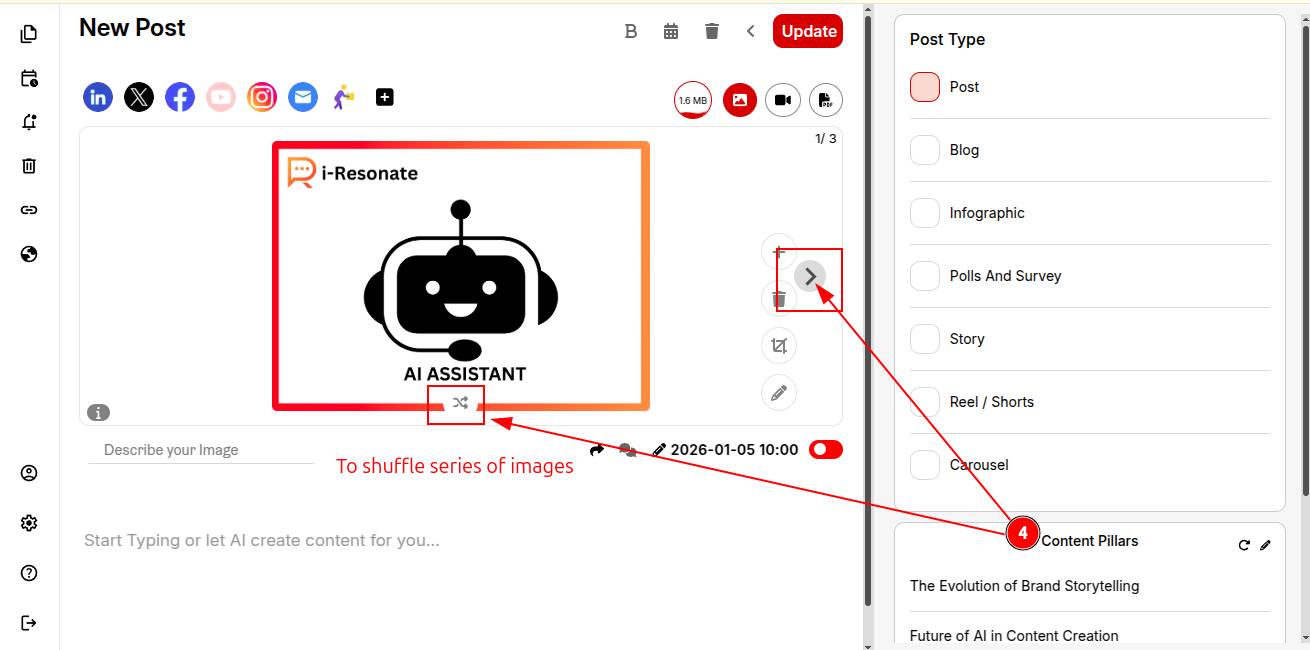Image resolution: width=1310 pixels, height=650 pixels.
Task: Go to next image with right chevron
Action: pos(810,276)
